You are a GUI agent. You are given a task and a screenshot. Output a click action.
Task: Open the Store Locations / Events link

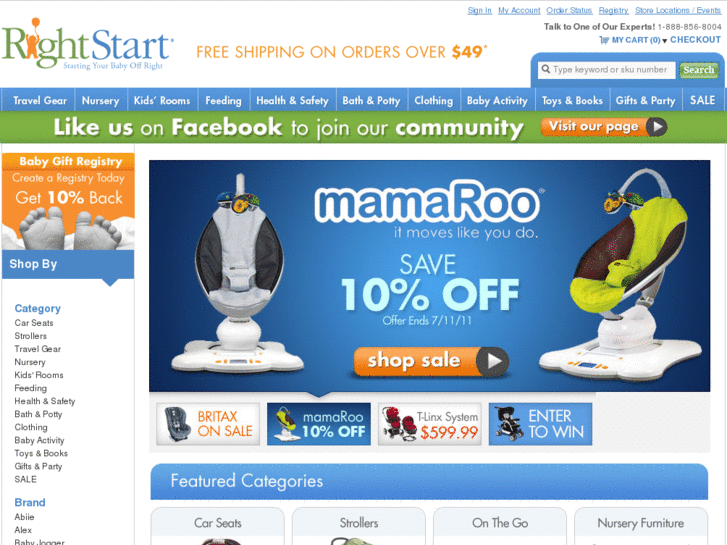pyautogui.click(x=678, y=10)
